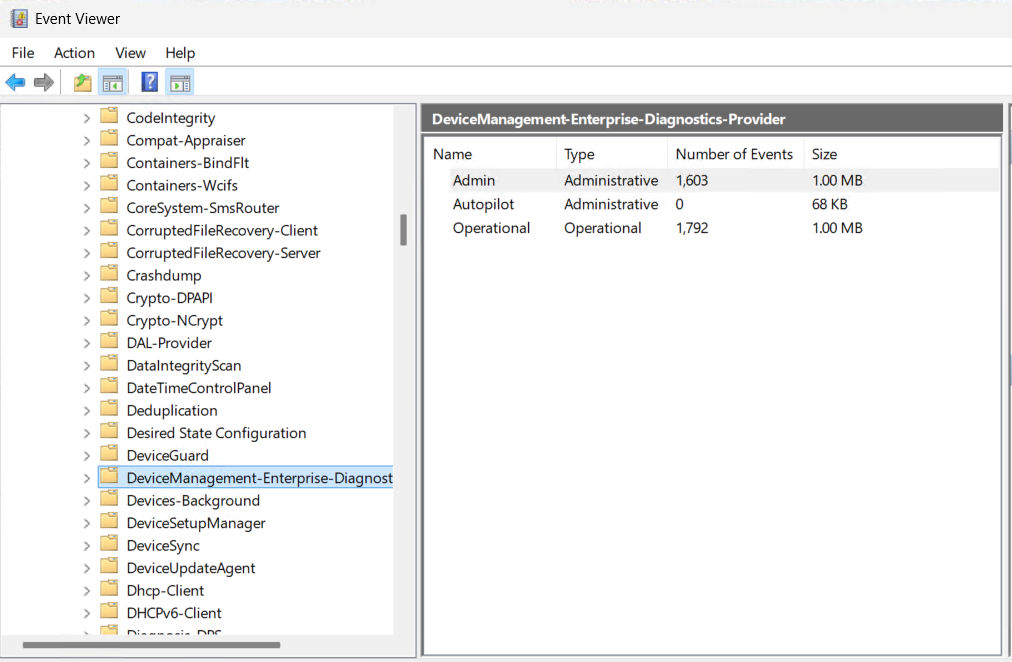The image size is (1012, 662).
Task: Open the File menu
Action: [23, 53]
